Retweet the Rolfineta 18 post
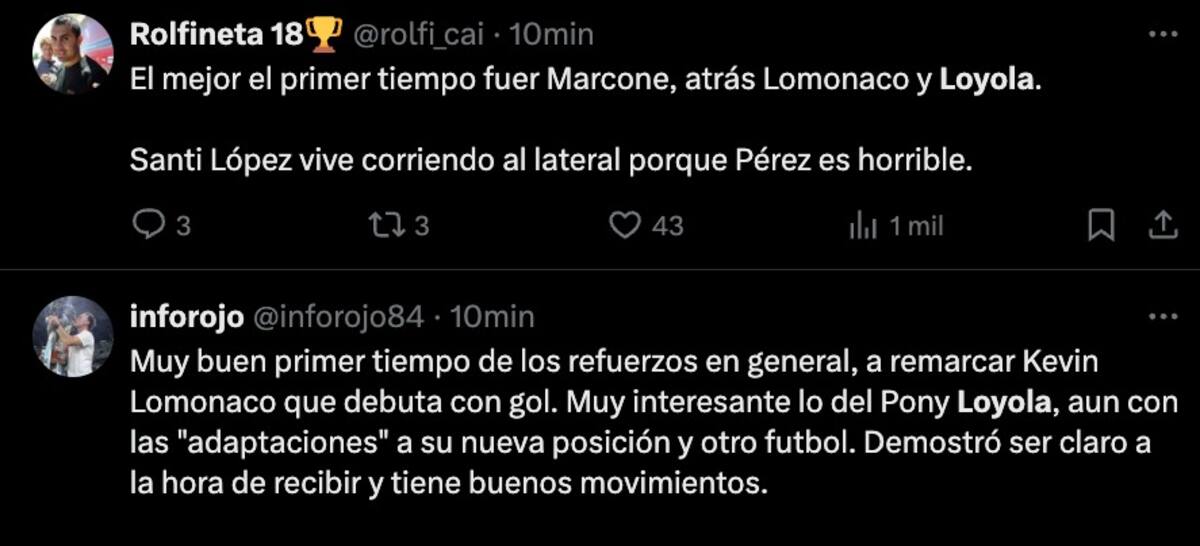The height and width of the screenshot is (546, 1200). (385, 227)
